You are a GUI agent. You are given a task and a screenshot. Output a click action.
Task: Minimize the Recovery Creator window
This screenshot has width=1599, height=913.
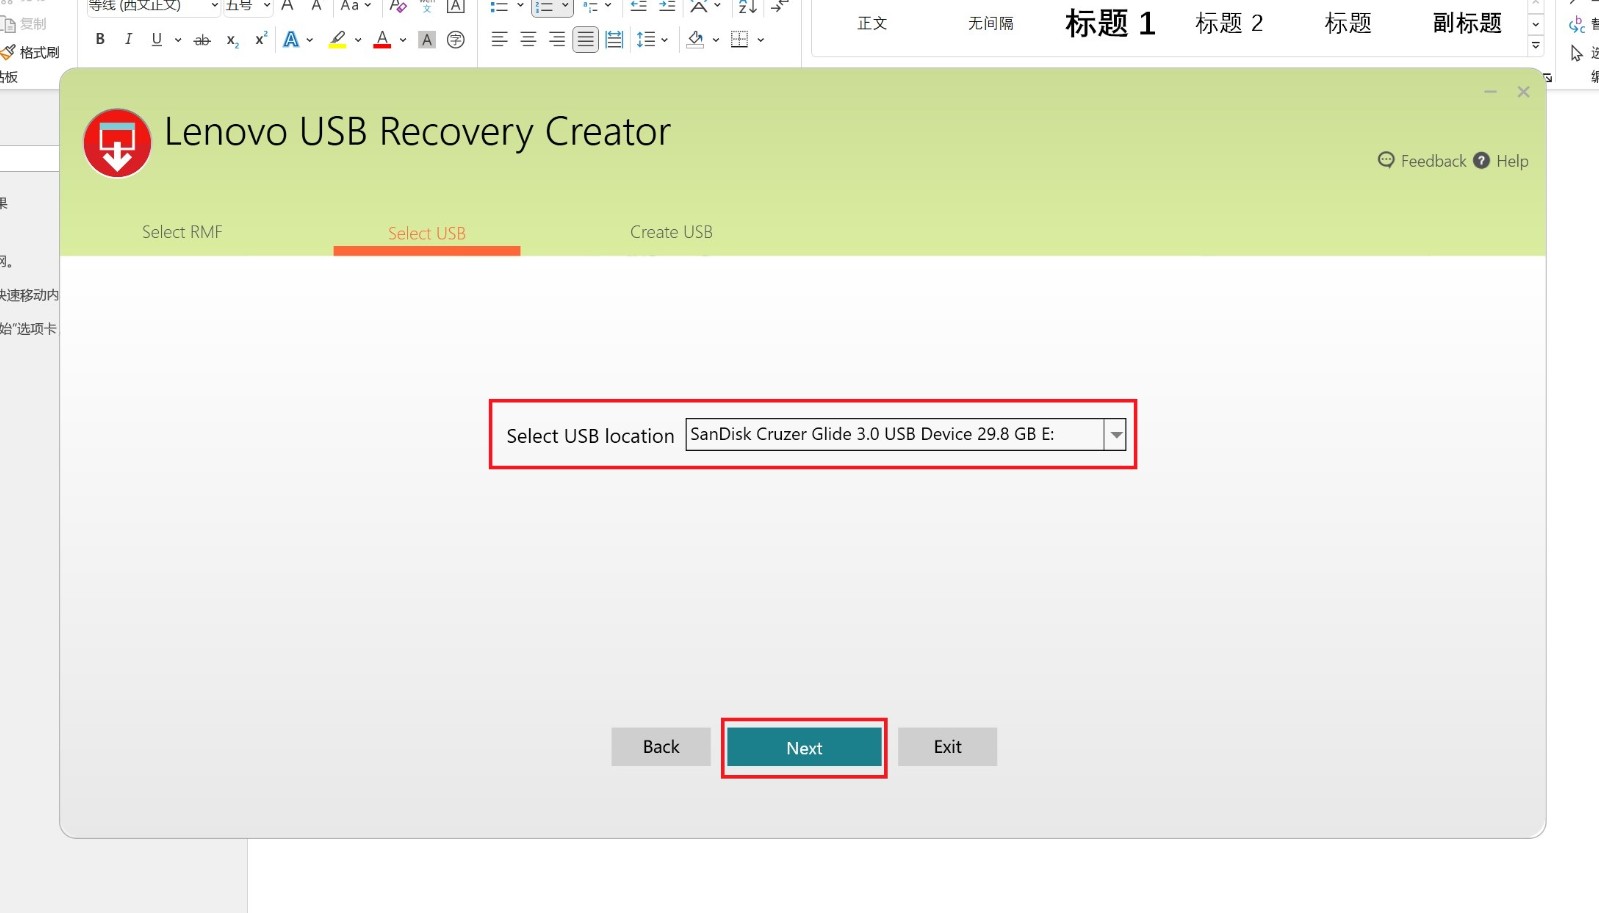point(1490,92)
